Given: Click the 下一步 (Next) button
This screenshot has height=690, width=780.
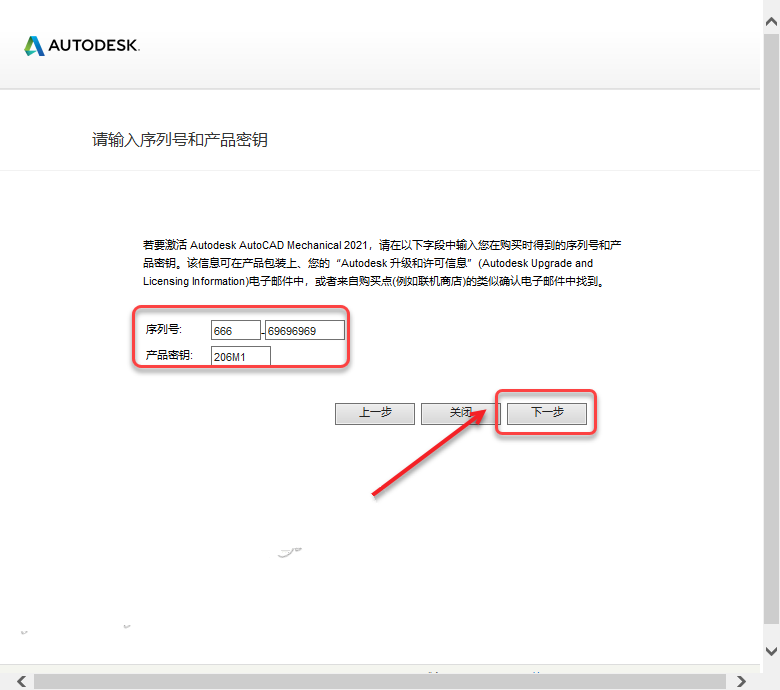Looking at the screenshot, I should (x=547, y=413).
